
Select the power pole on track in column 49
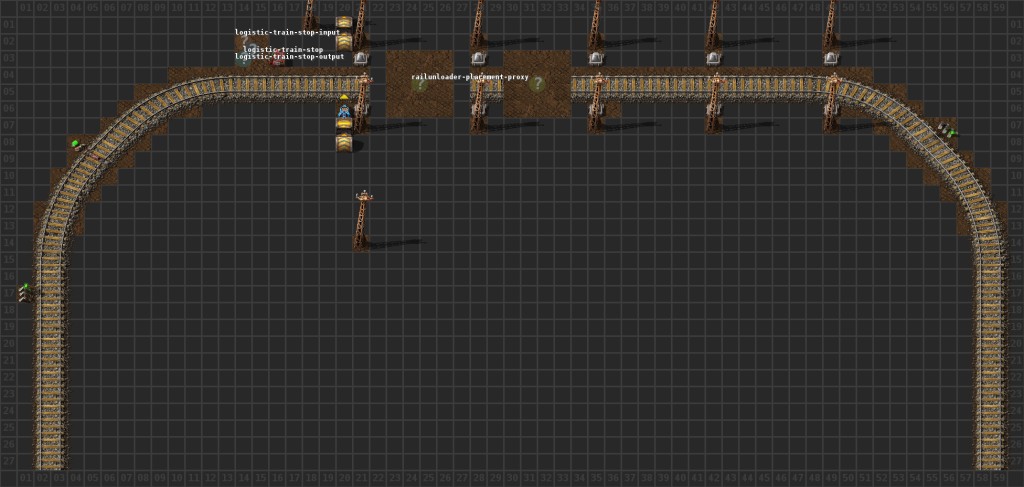[831, 101]
